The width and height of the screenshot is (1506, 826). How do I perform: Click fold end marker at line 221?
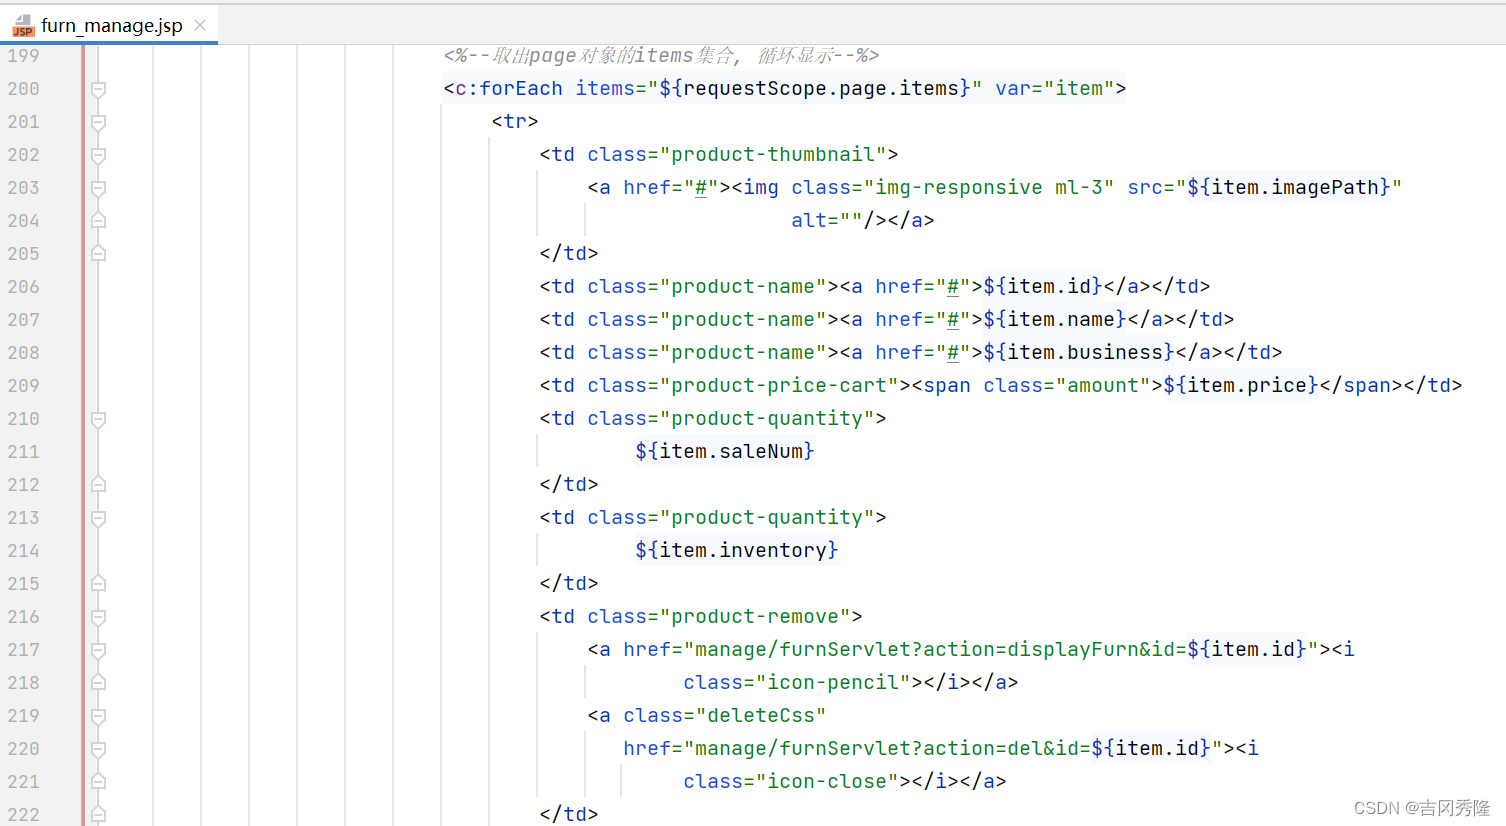click(98, 782)
